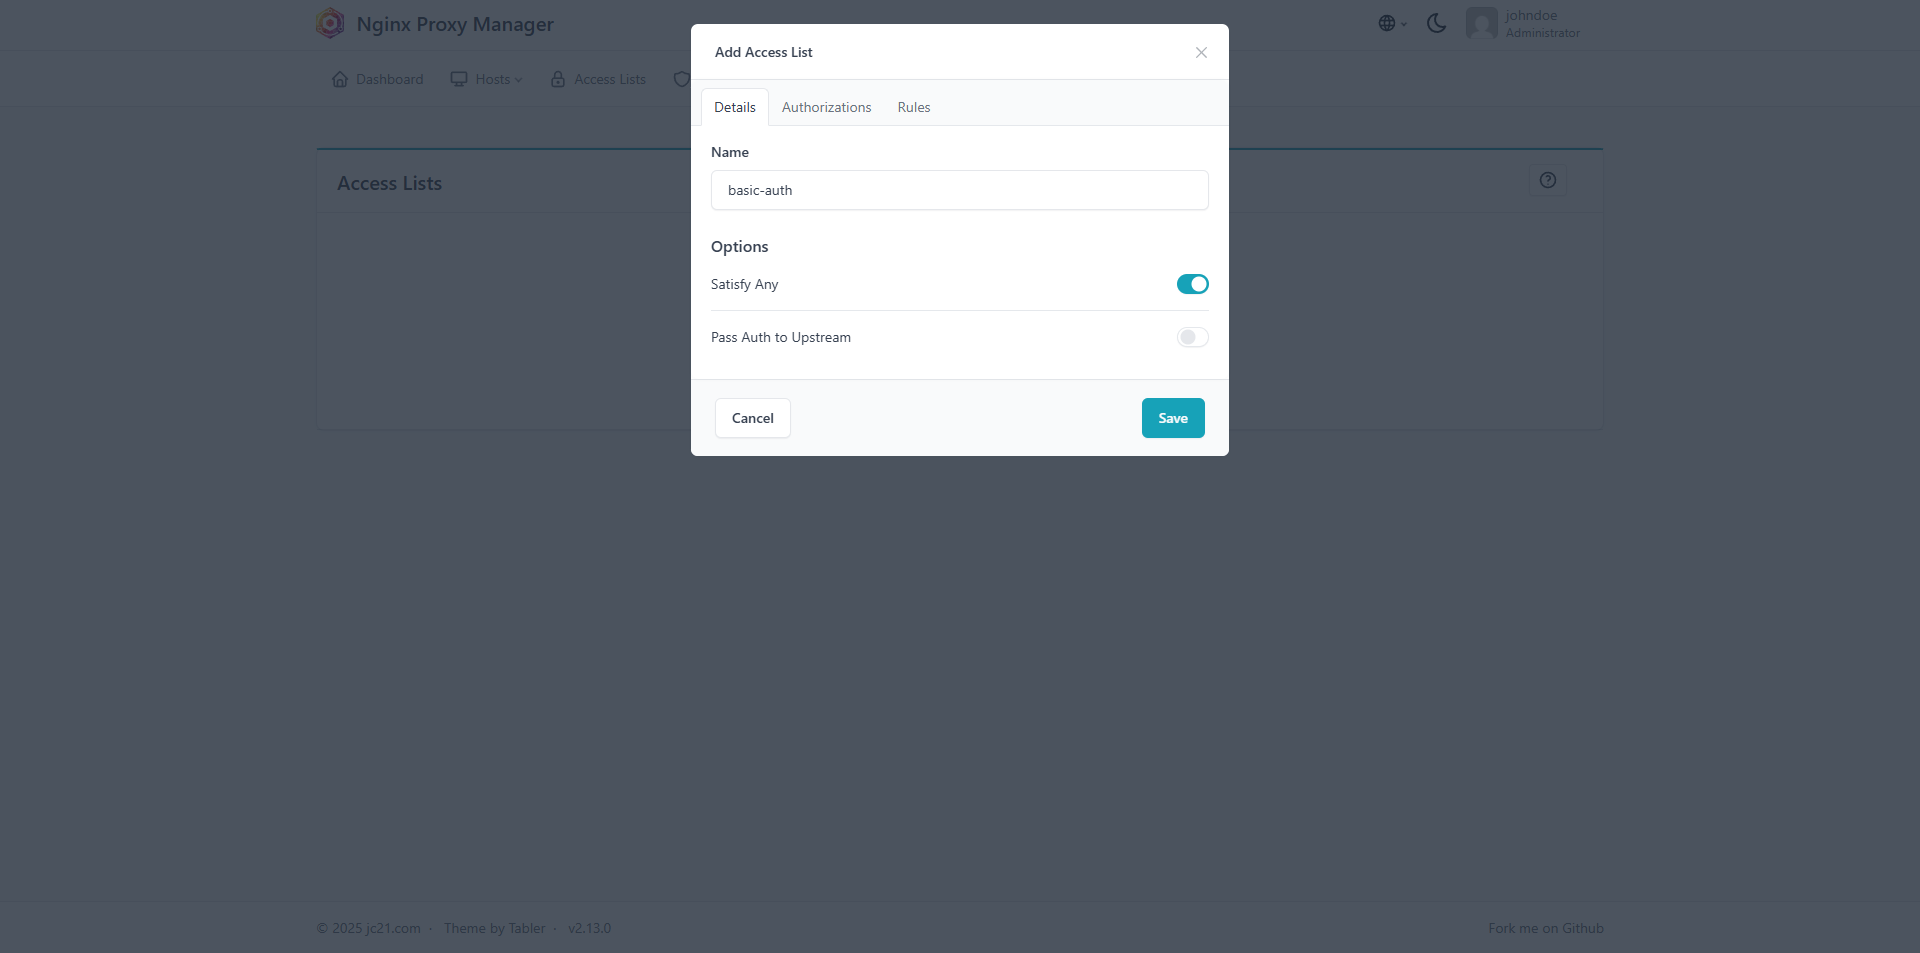Image resolution: width=1920 pixels, height=953 pixels.
Task: Click the Dashboard home icon
Action: click(340, 79)
